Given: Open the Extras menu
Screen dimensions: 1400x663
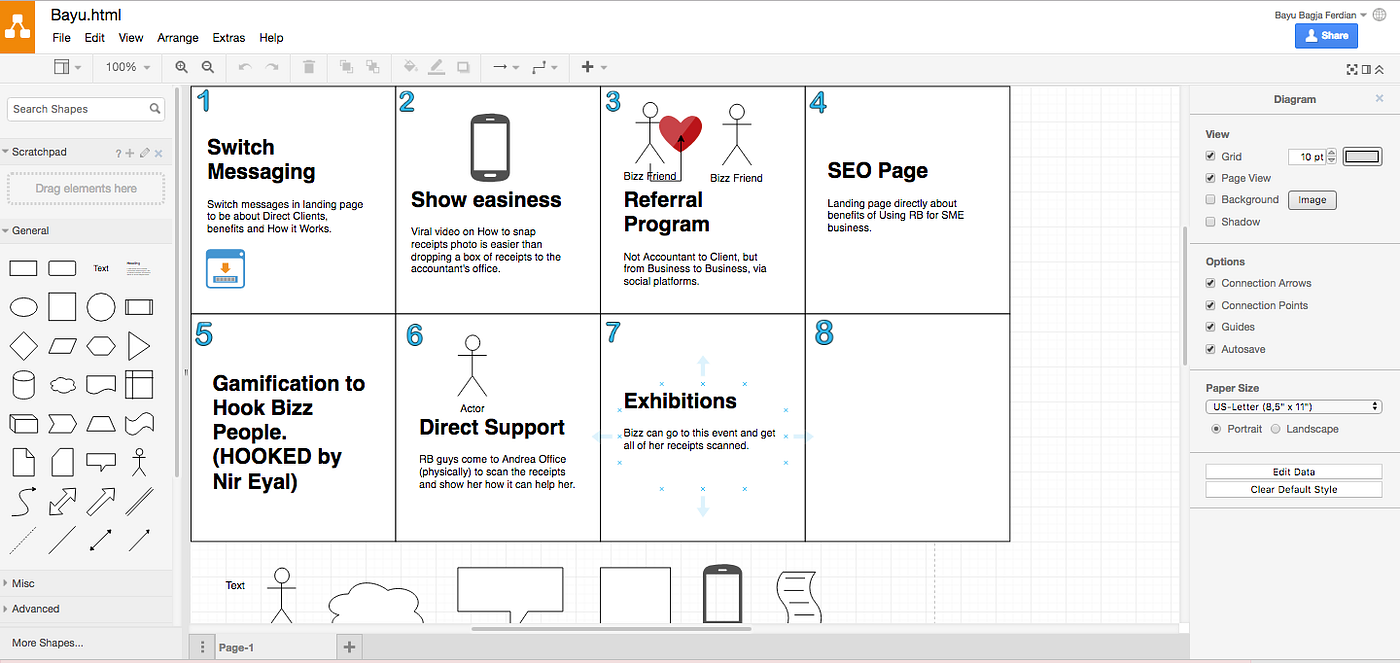Looking at the screenshot, I should coord(229,38).
